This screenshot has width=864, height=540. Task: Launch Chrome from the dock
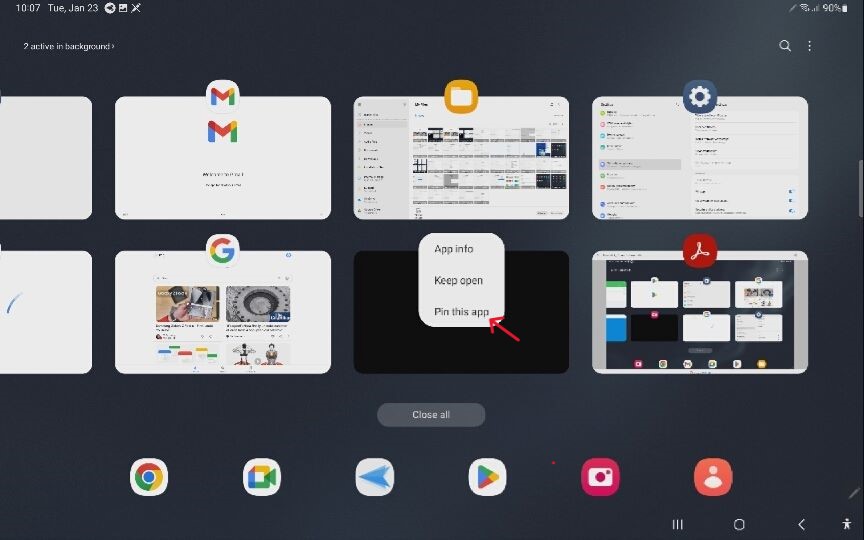click(149, 477)
